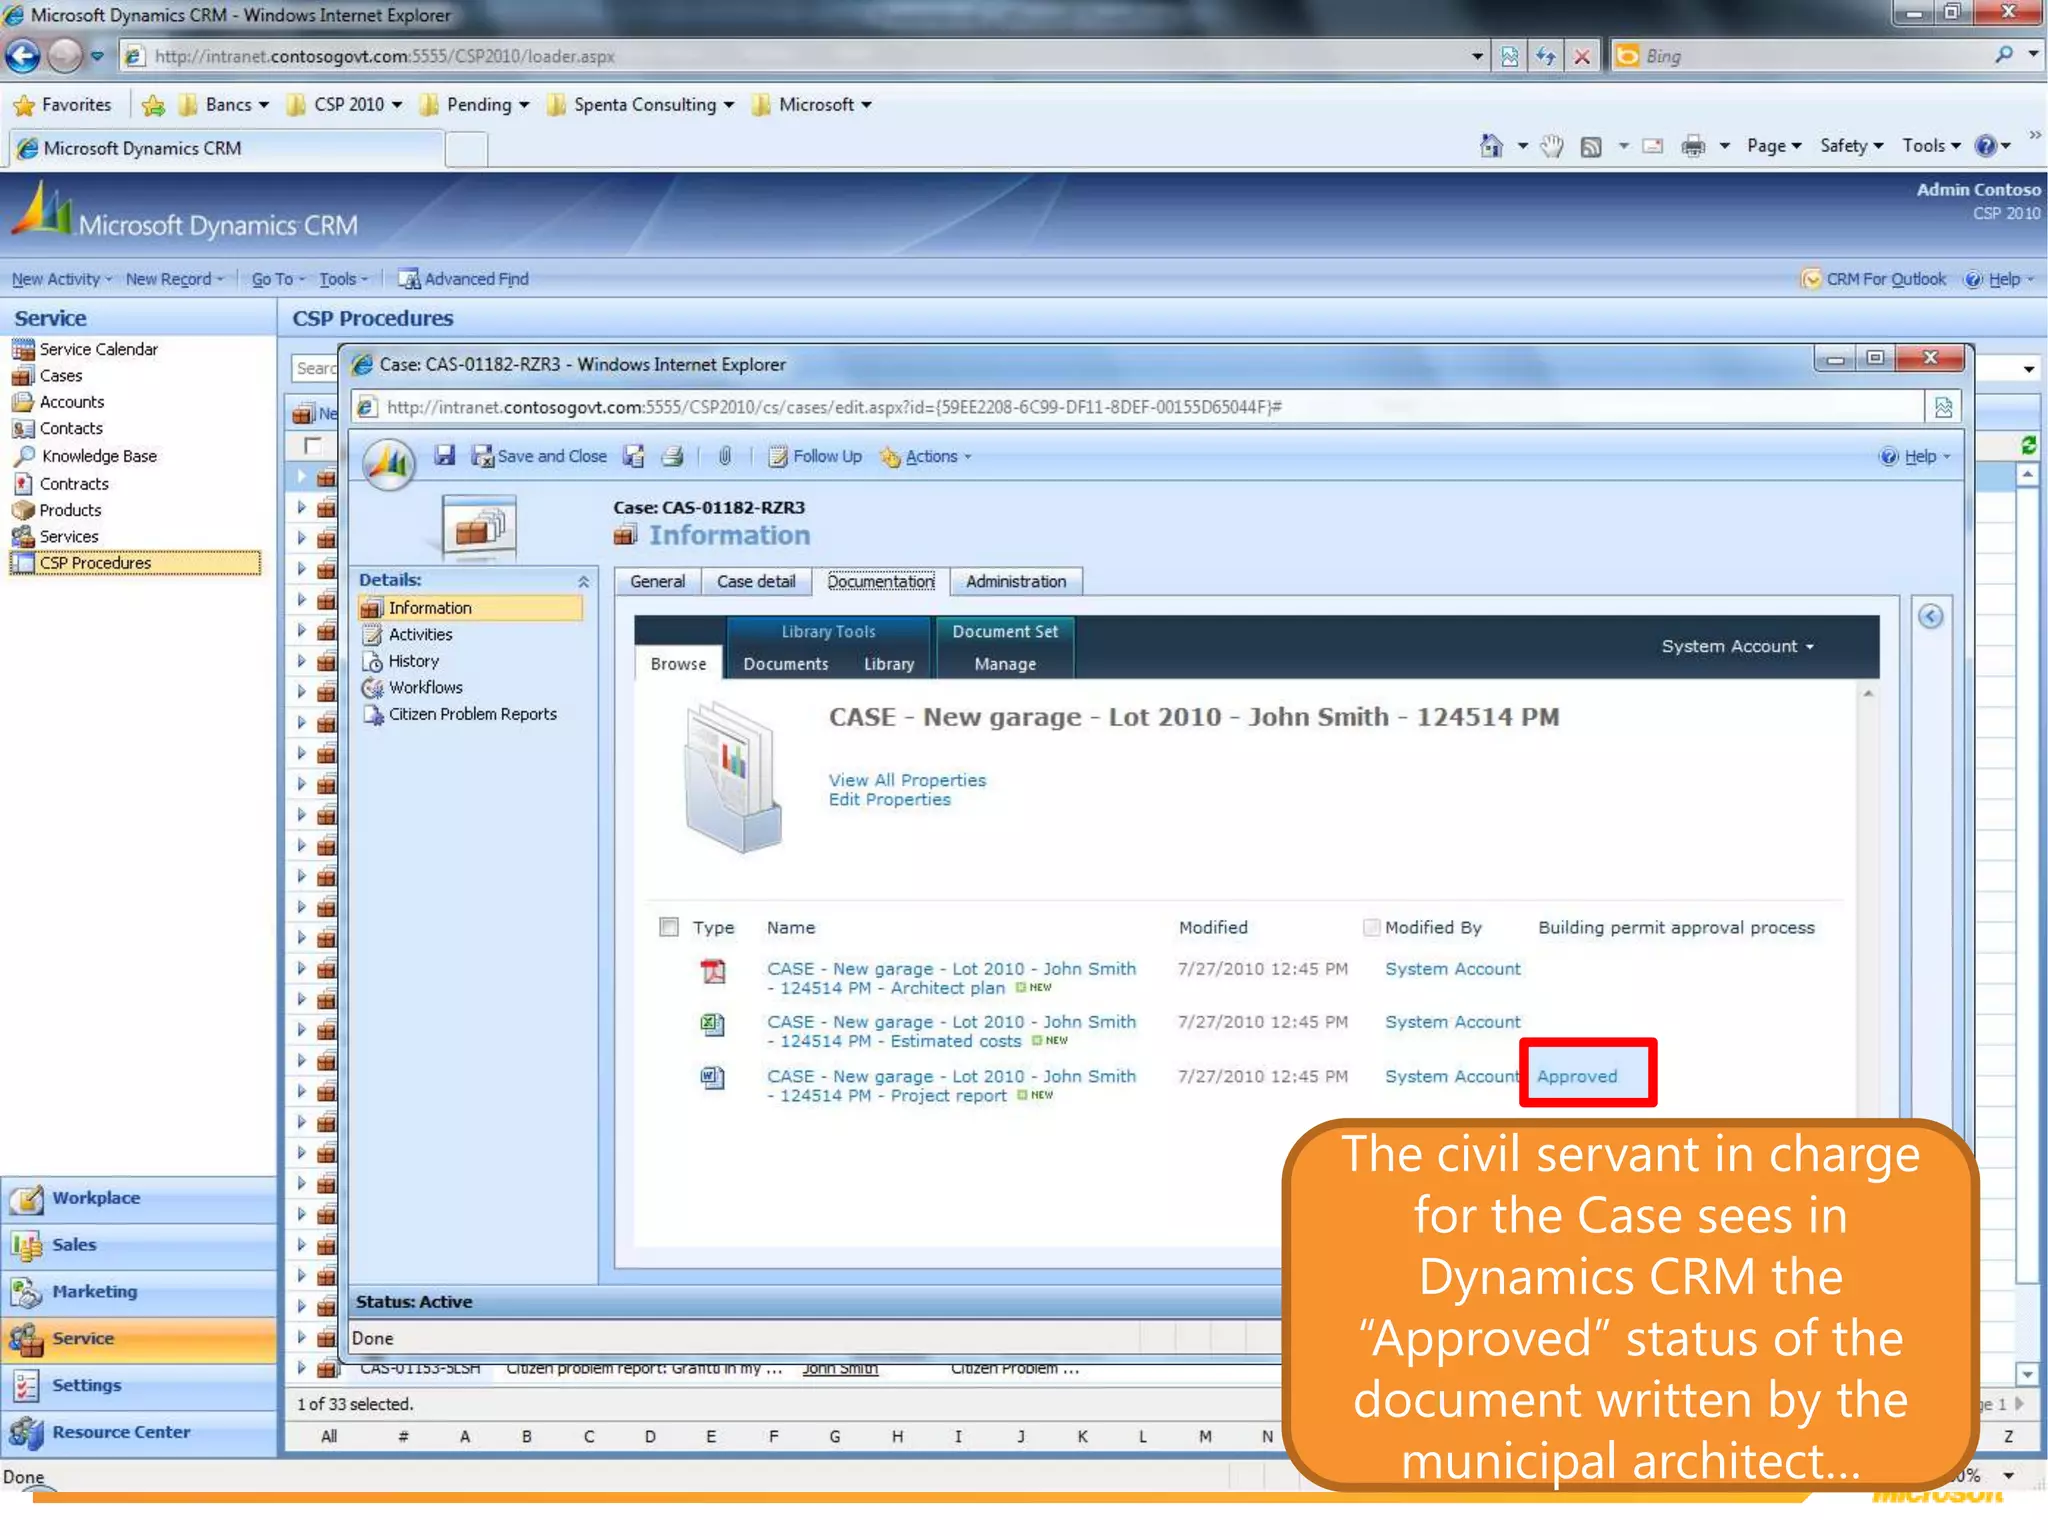Select Knowledge Base in Service navigation
The height and width of the screenshot is (1536, 2048).
pos(98,456)
